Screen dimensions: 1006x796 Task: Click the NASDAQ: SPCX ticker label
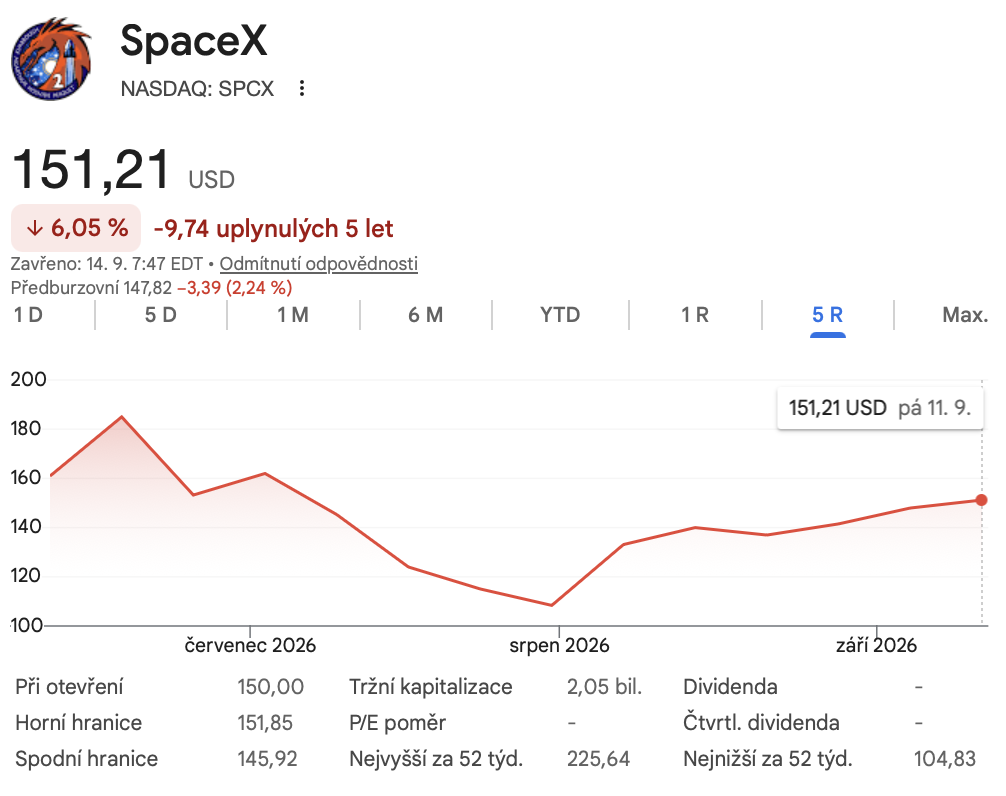[197, 89]
